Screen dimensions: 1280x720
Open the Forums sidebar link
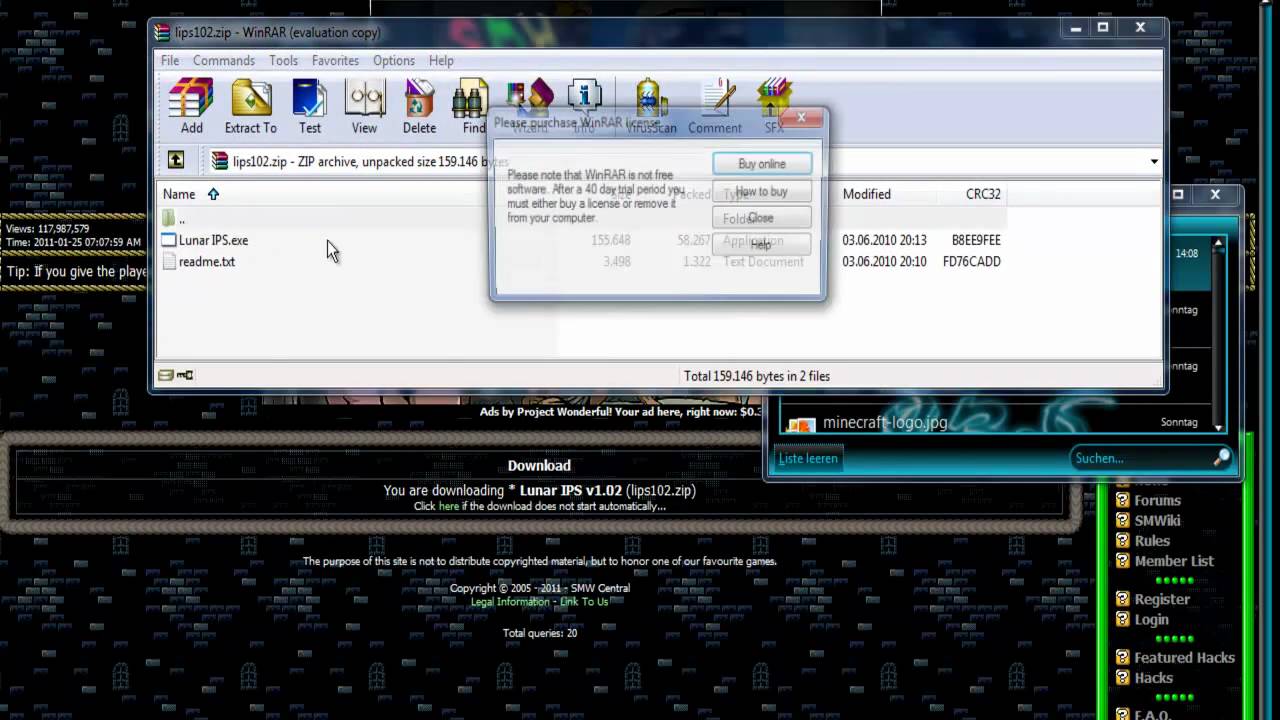[1157, 500]
